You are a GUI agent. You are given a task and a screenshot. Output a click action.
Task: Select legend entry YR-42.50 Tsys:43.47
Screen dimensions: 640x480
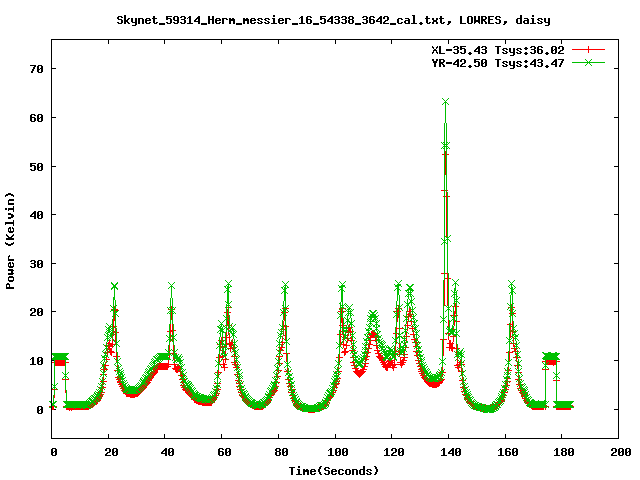tap(498, 63)
